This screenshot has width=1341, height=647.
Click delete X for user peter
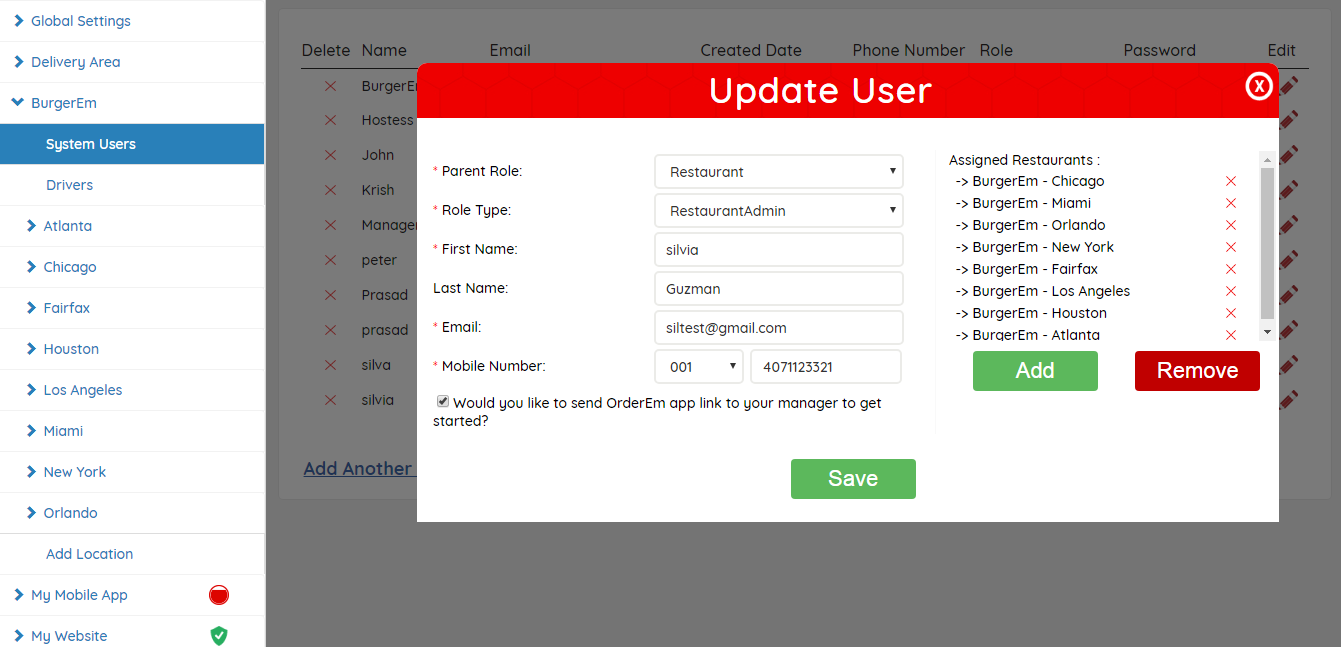330,260
